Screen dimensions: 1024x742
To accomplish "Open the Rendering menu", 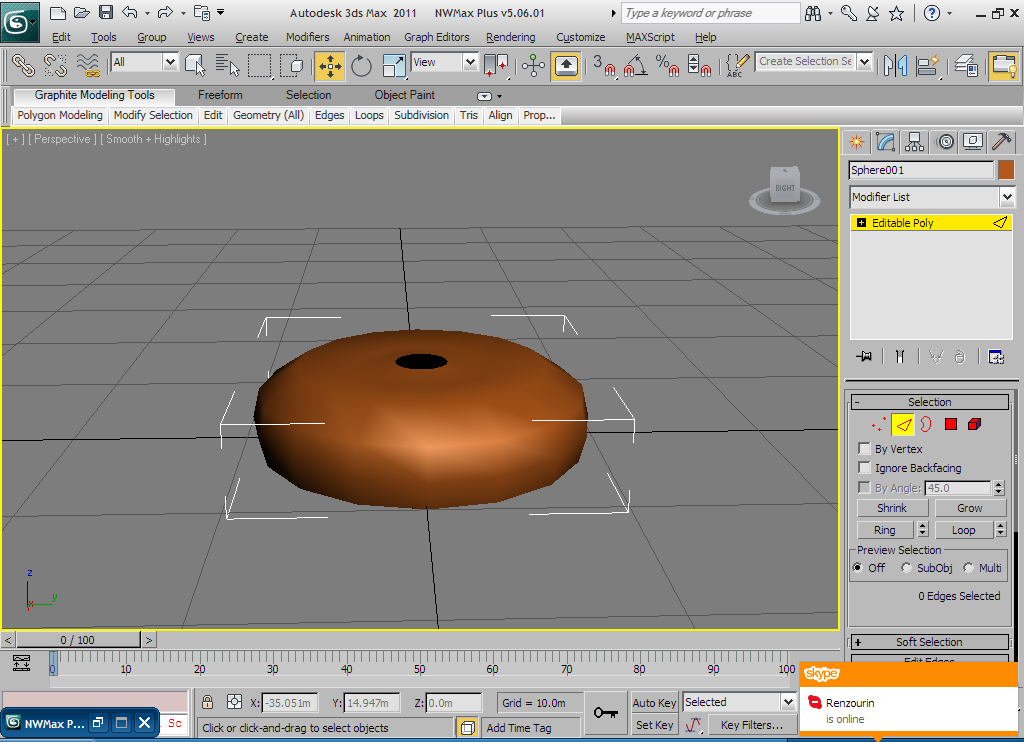I will click(510, 37).
